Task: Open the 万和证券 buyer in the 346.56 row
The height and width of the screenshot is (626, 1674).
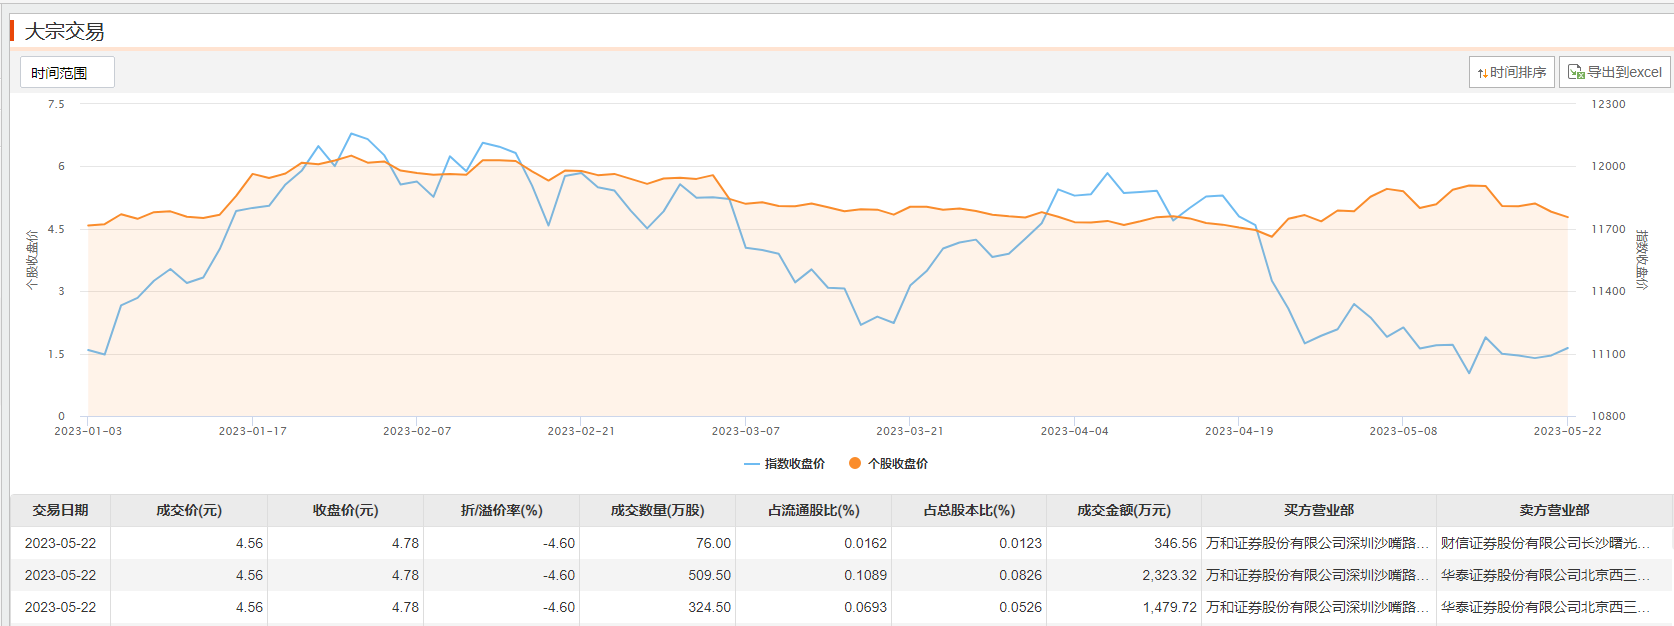Action: (1316, 543)
